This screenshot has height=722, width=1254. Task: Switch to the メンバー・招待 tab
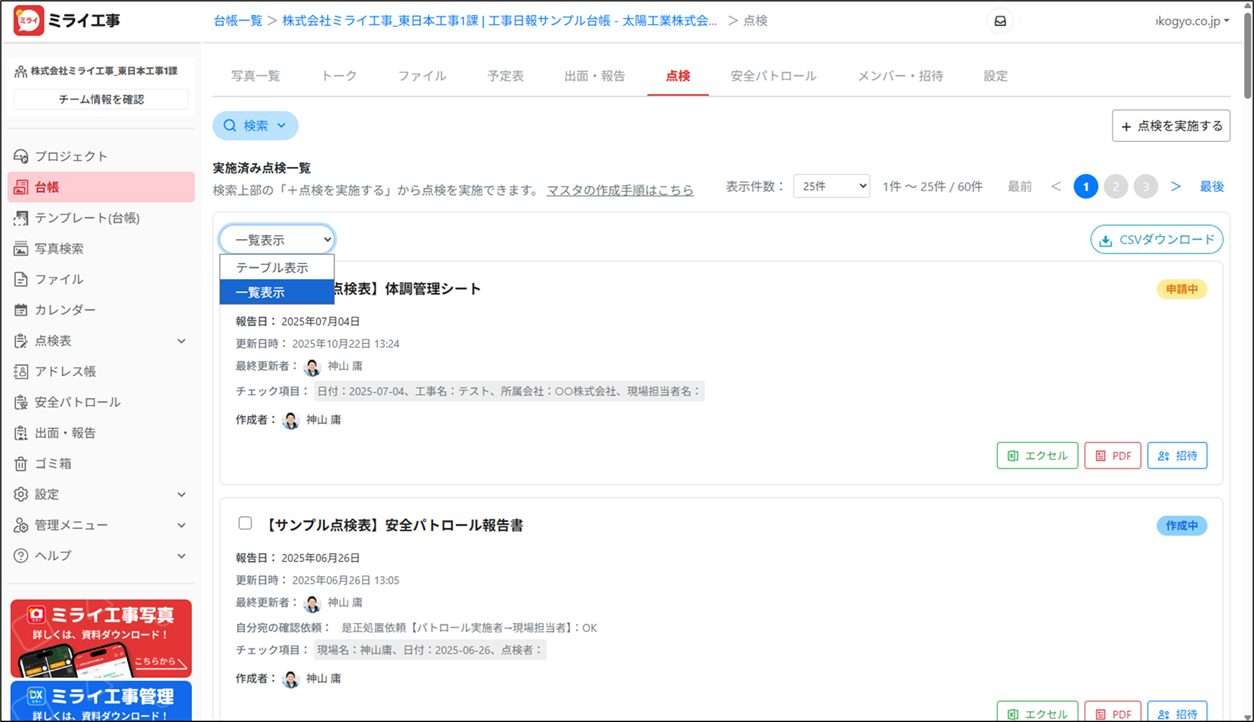899,76
